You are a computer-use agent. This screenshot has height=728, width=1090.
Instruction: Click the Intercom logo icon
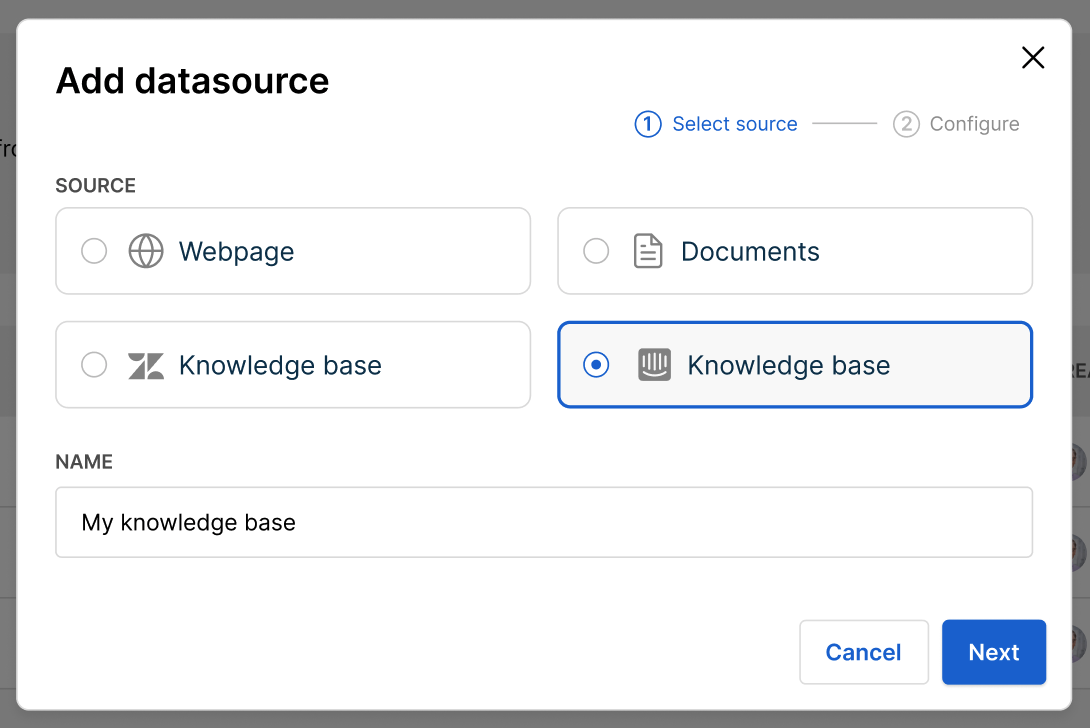654,365
